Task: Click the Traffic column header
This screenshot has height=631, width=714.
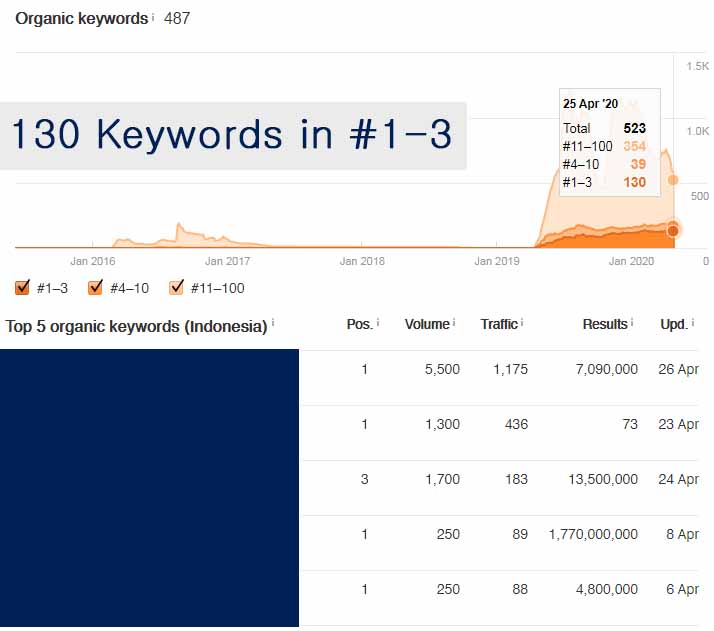Action: (499, 324)
